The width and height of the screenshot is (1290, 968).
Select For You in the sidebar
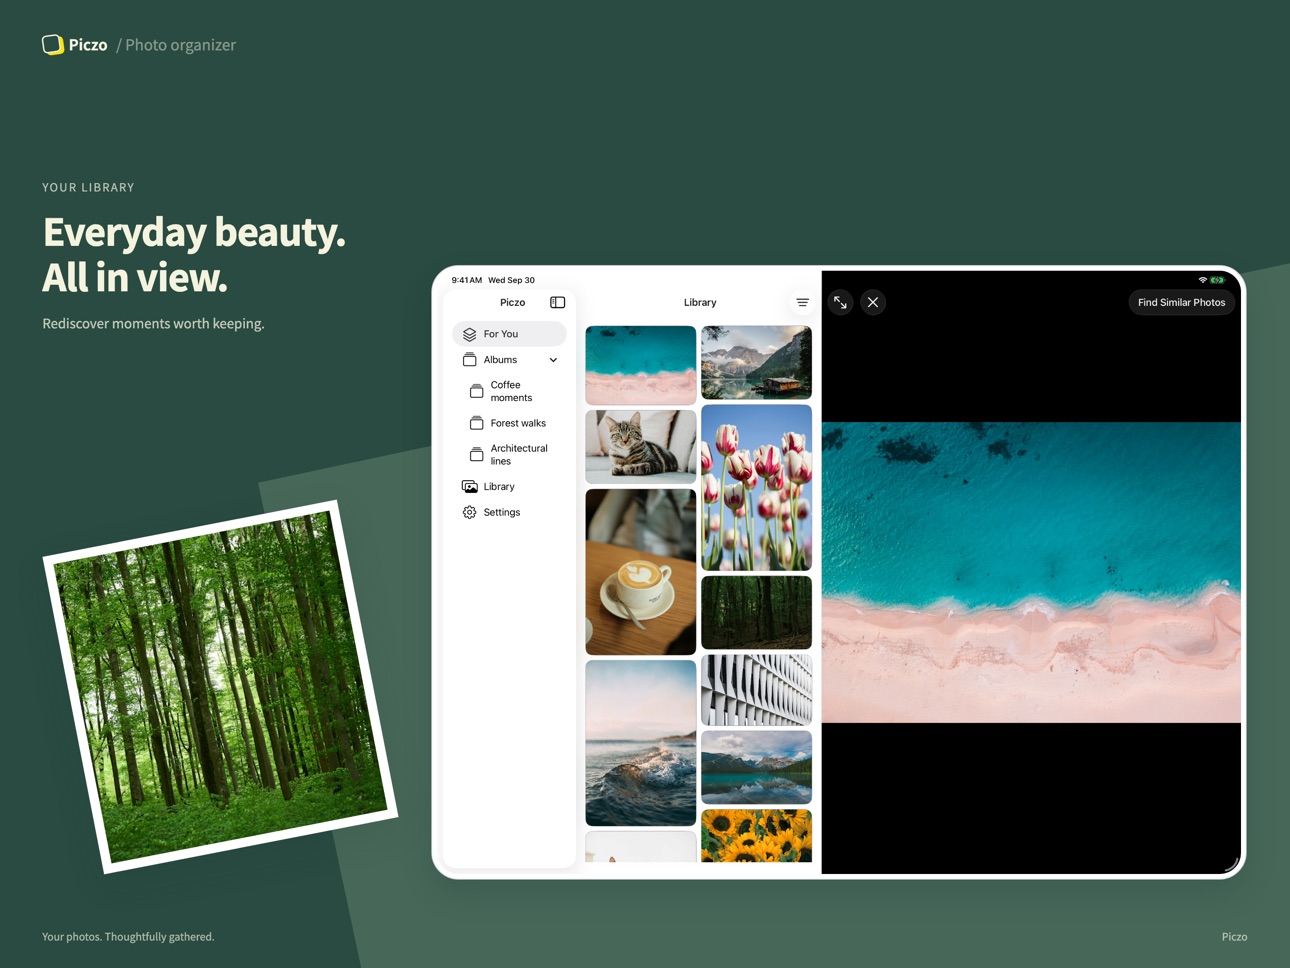click(509, 334)
